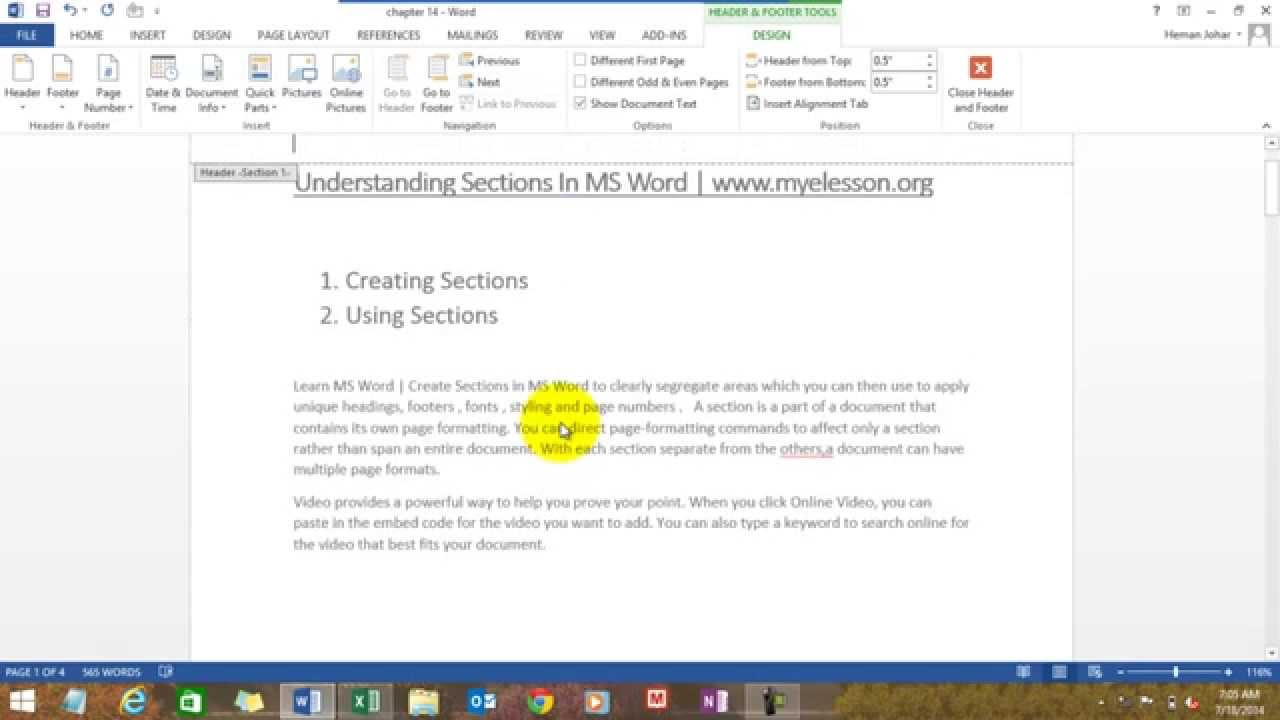Open the ADD-INS tab
1280x720 pixels.
(x=664, y=35)
